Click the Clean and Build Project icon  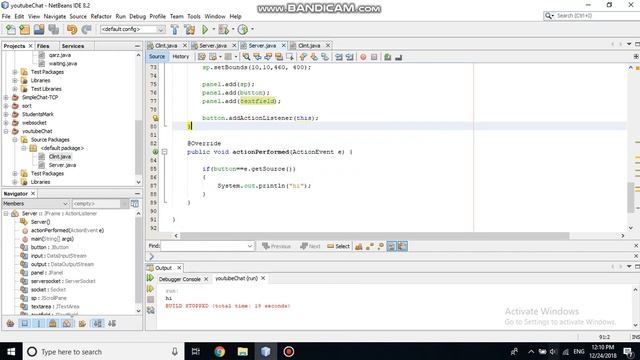tap(190, 29)
